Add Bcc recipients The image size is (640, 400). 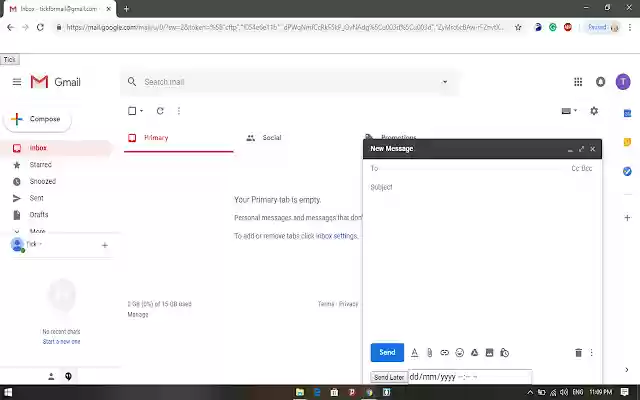pos(587,168)
